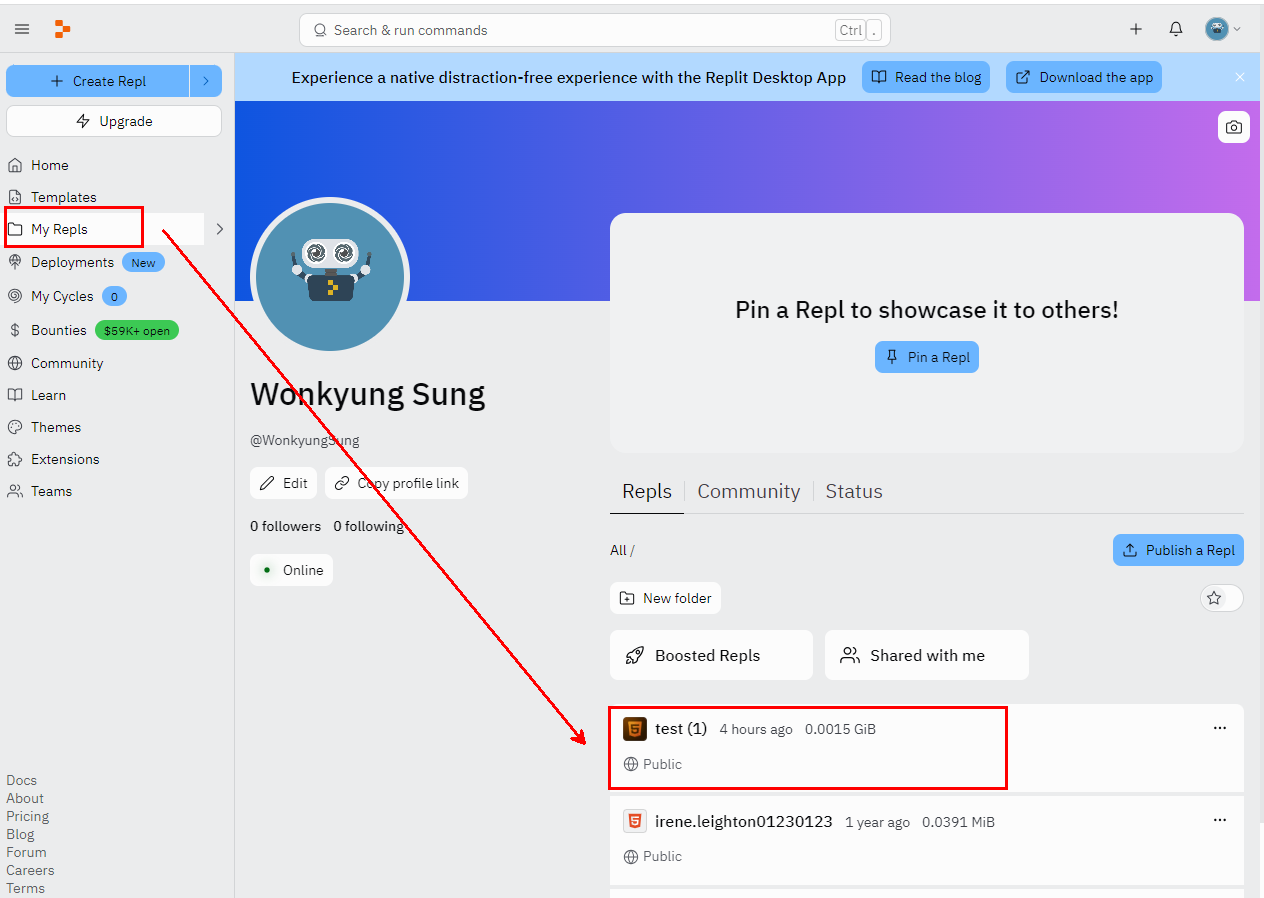Open the Online status selector

pos(291,570)
